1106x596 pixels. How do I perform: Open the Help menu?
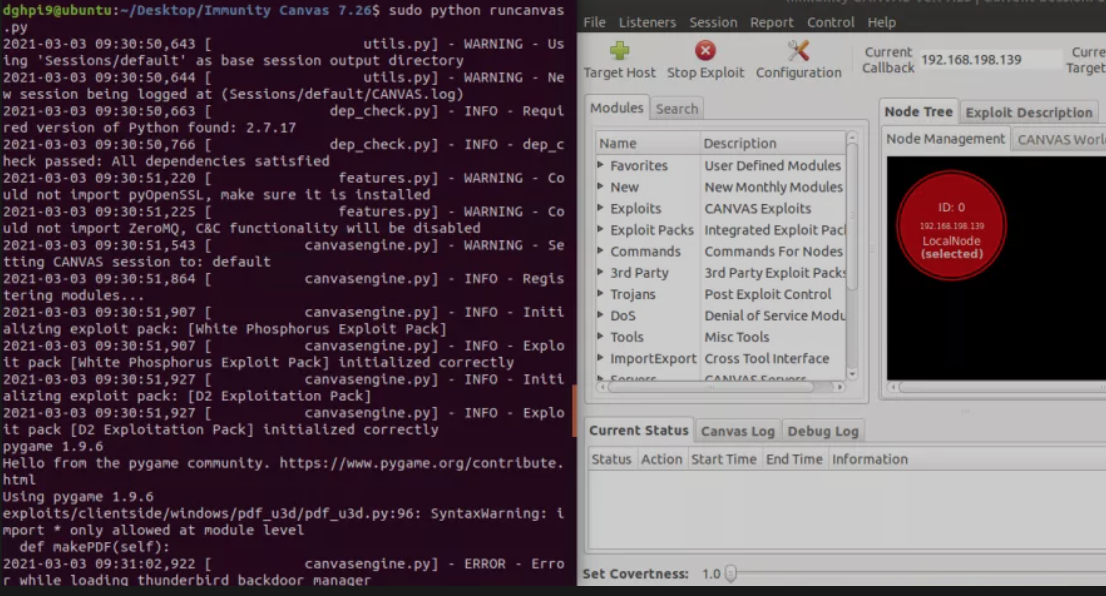pyautogui.click(x=881, y=22)
